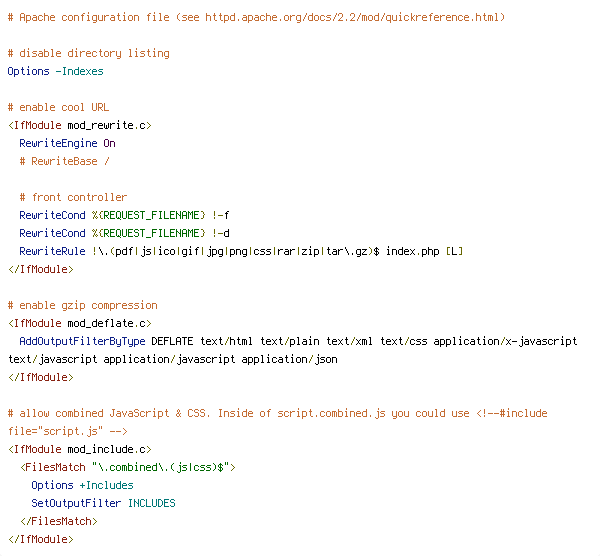Click the RewriteCond line ending with !-f

[125, 215]
